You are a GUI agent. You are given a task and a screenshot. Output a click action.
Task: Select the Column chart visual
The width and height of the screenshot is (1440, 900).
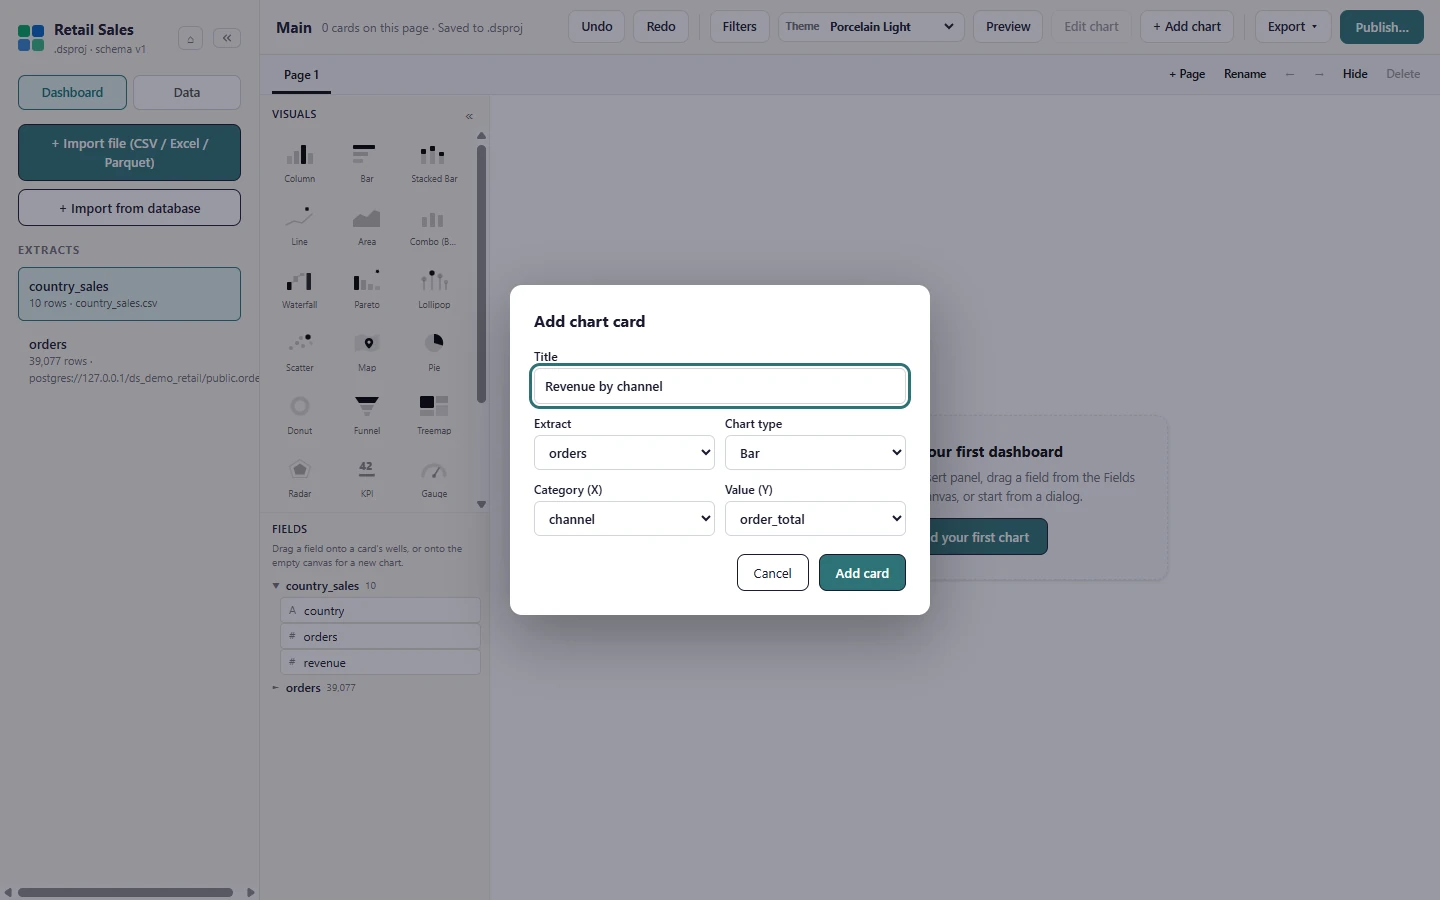(x=299, y=163)
